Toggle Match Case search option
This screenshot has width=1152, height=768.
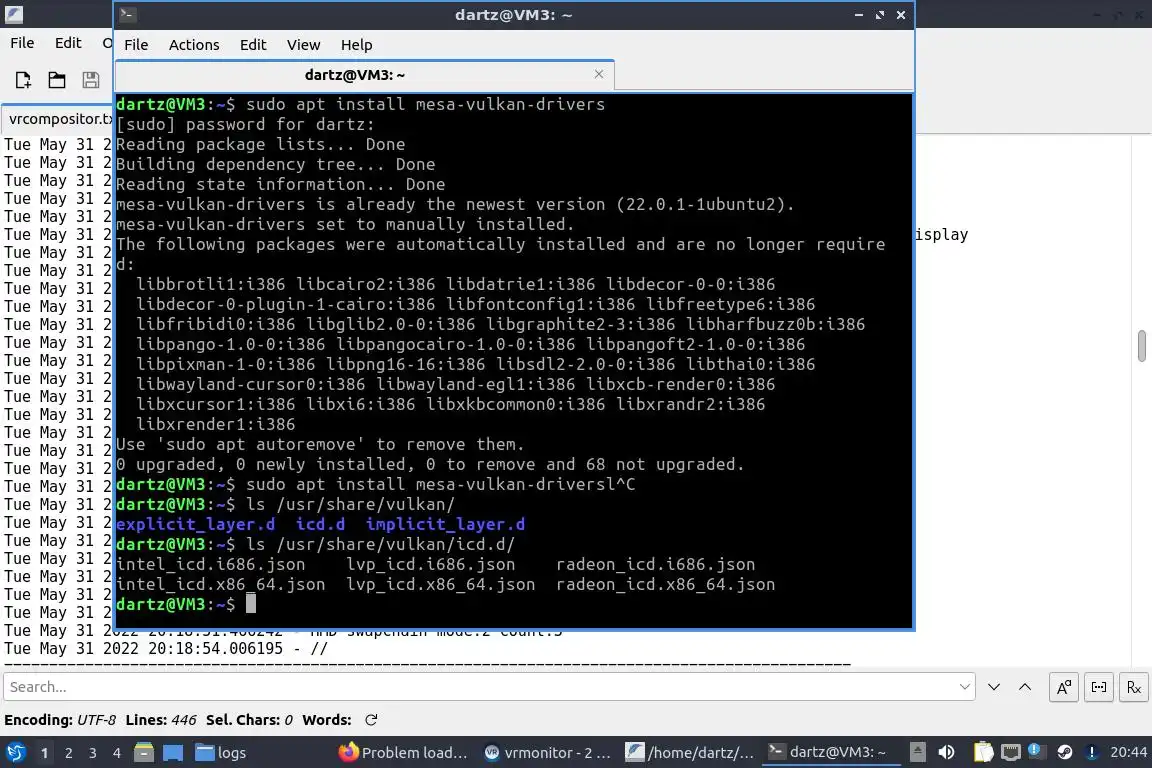tap(1063, 687)
